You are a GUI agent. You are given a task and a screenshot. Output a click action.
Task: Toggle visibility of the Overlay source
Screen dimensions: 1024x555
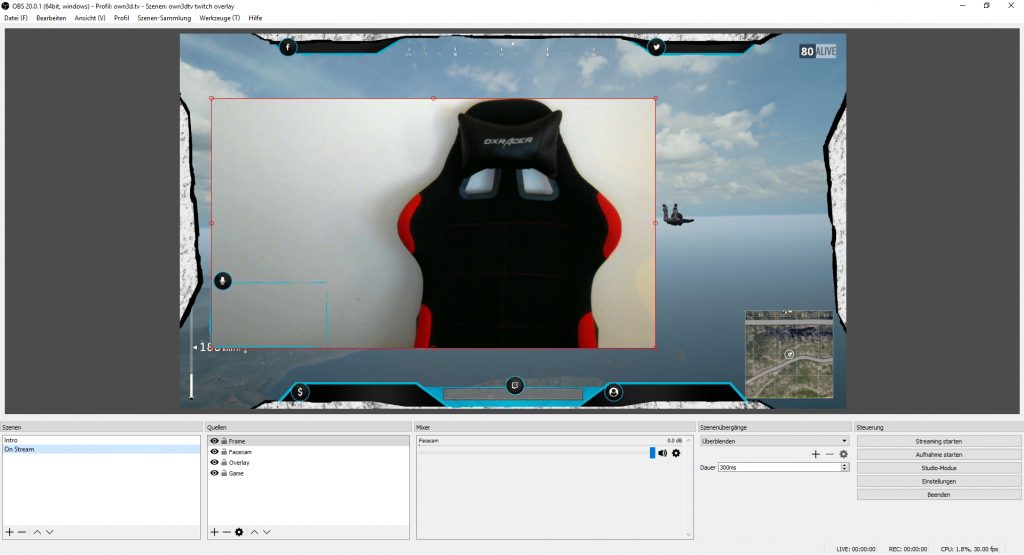click(214, 463)
